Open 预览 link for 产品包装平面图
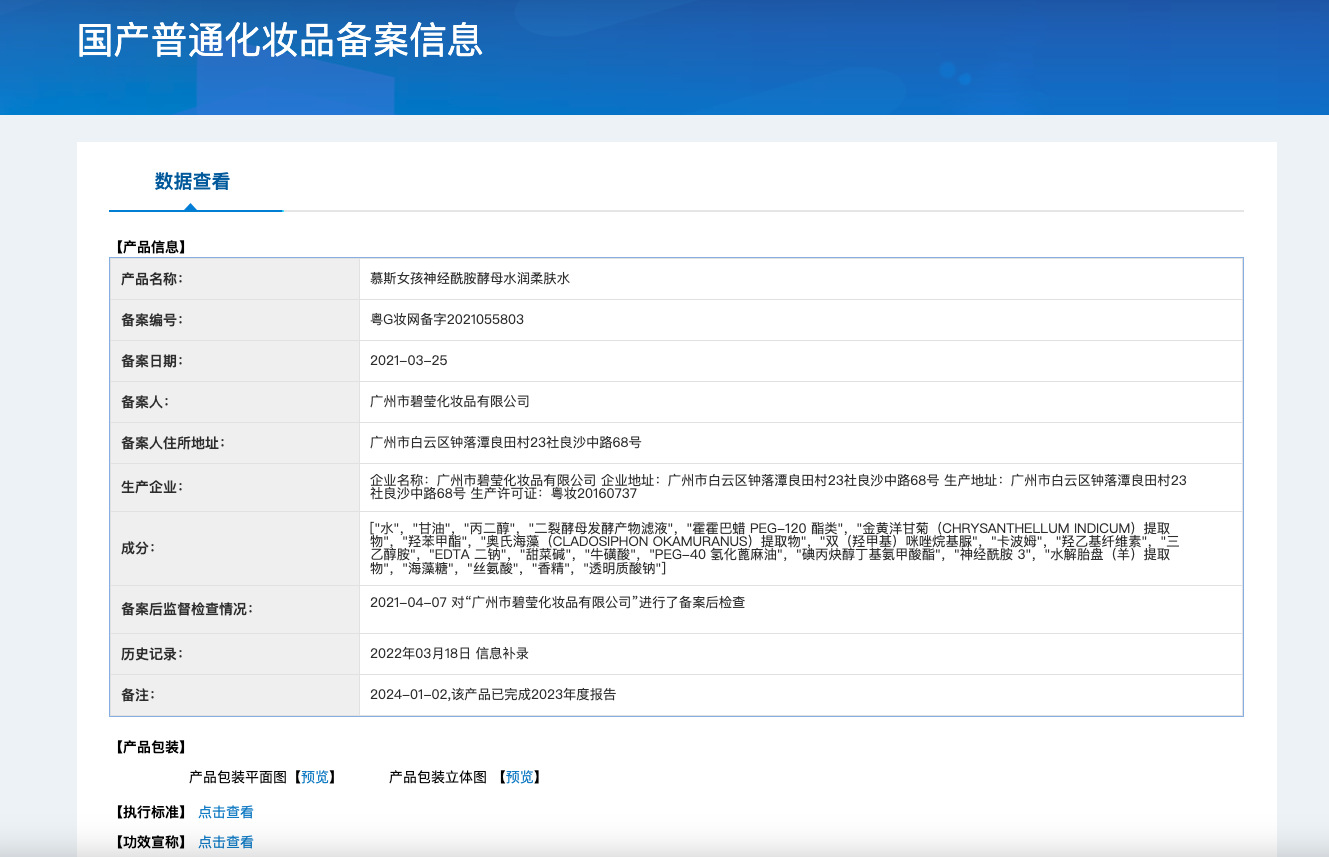This screenshot has height=857, width=1329. [315, 777]
